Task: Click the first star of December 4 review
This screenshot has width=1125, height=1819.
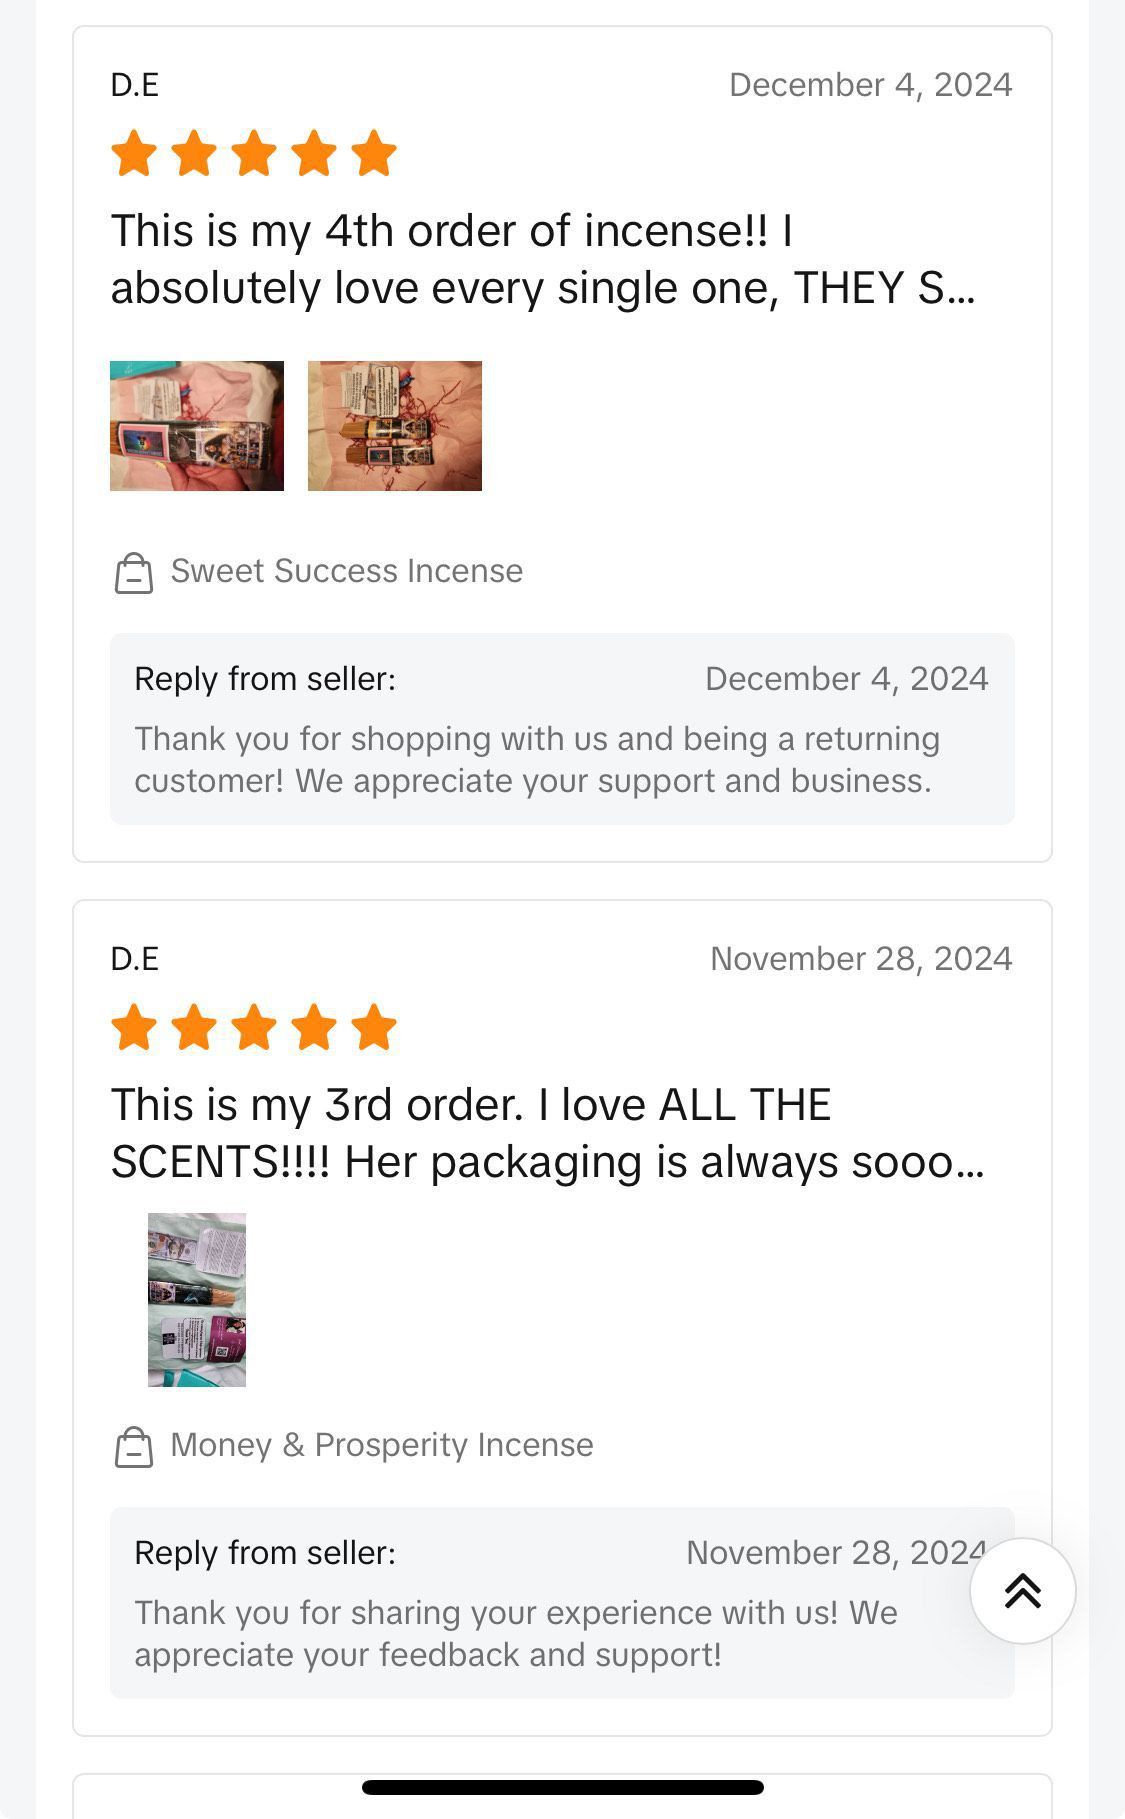Action: 134,154
